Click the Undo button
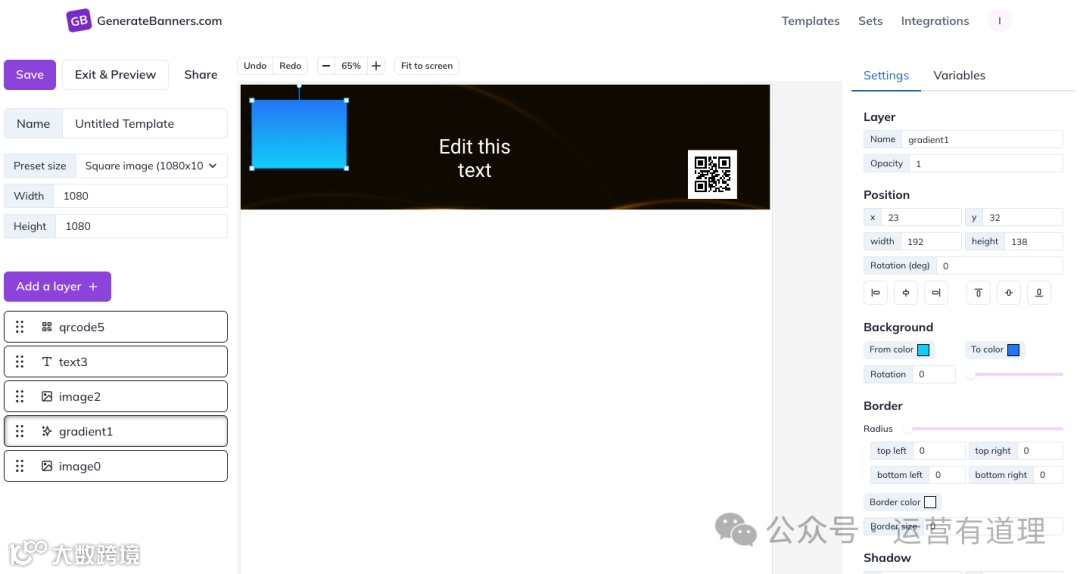Viewport: 1080px width, 574px height. (x=255, y=66)
